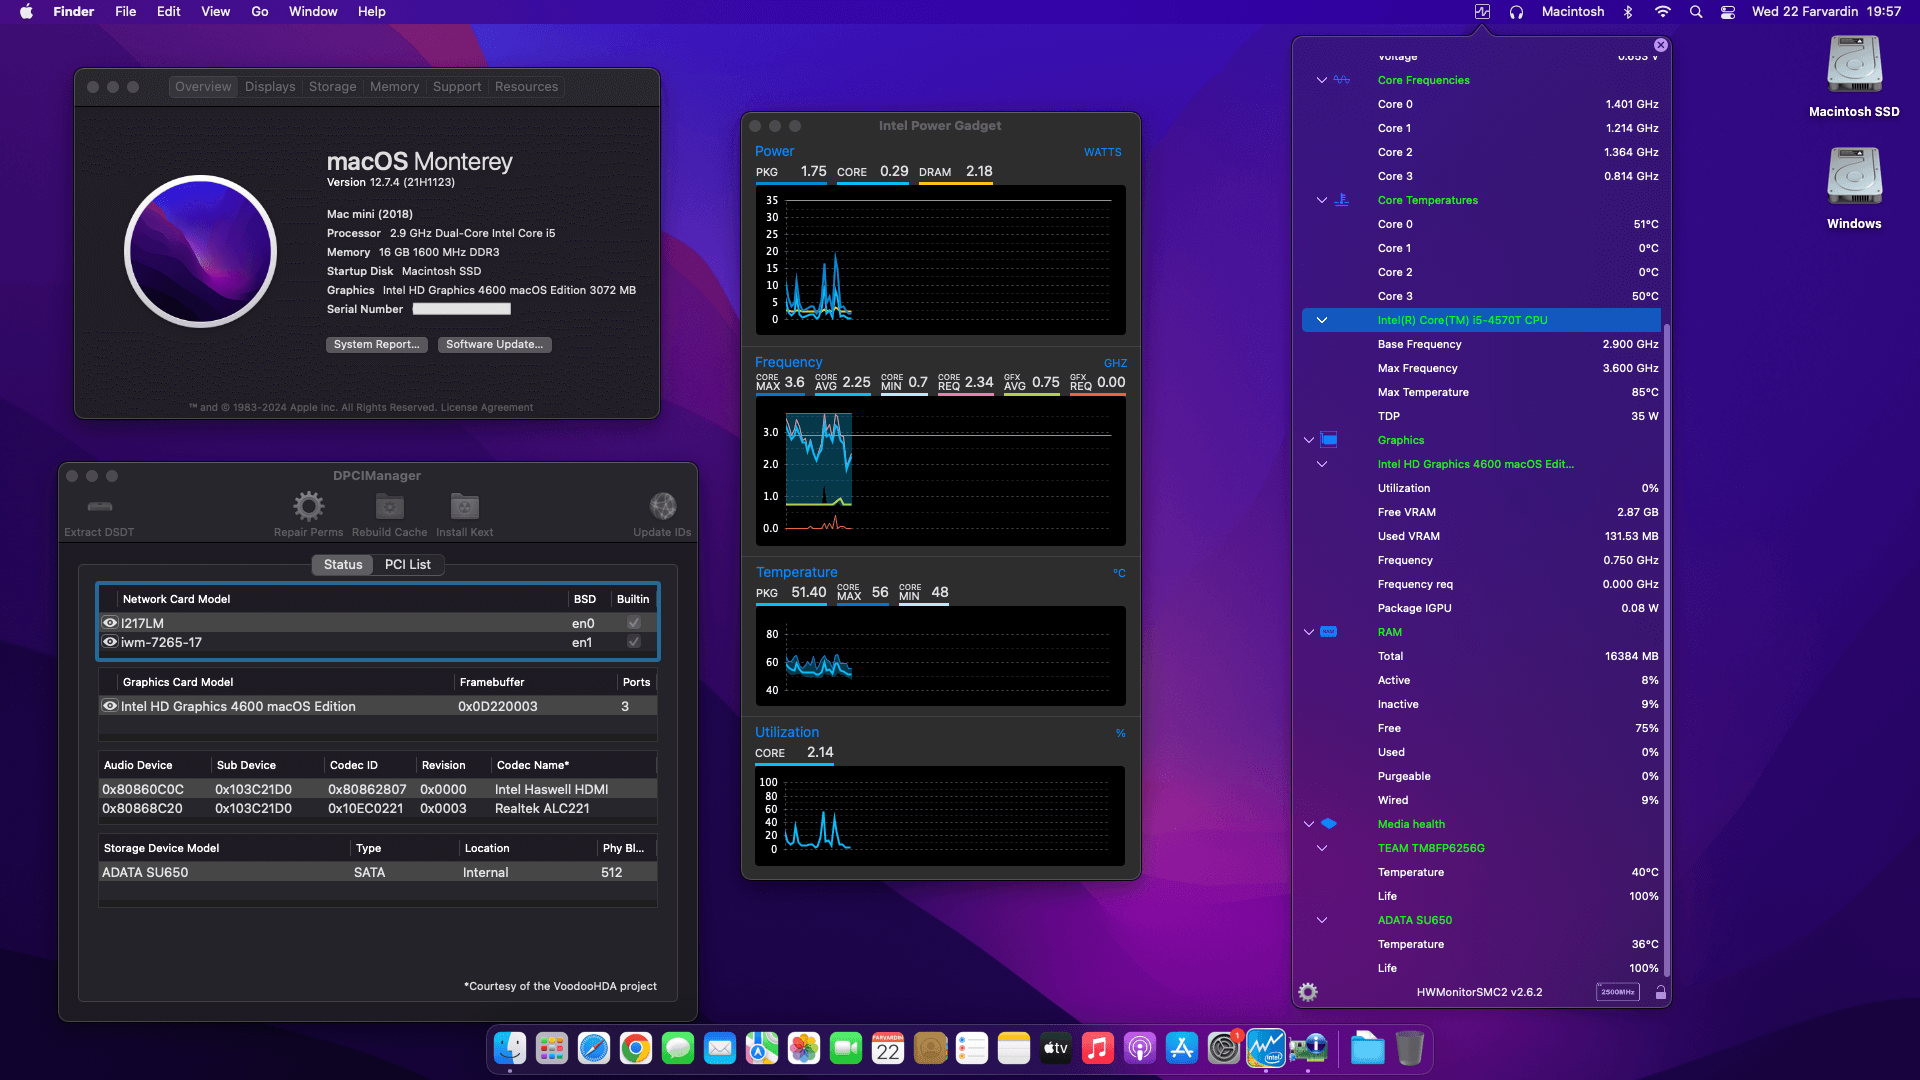Screen dimensions: 1920x1080
Task: Open HWMonitorSMC2 settings gear
Action: pos(1308,992)
